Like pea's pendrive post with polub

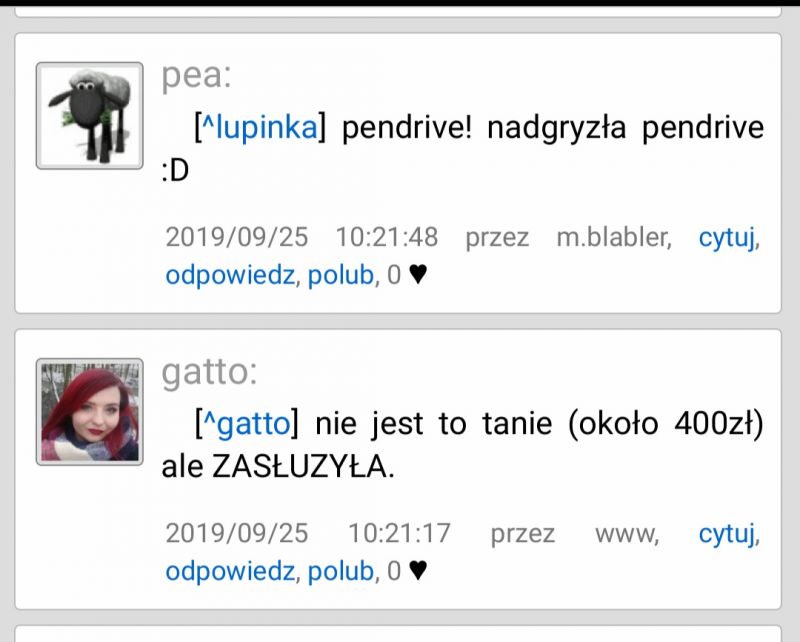coord(341,276)
